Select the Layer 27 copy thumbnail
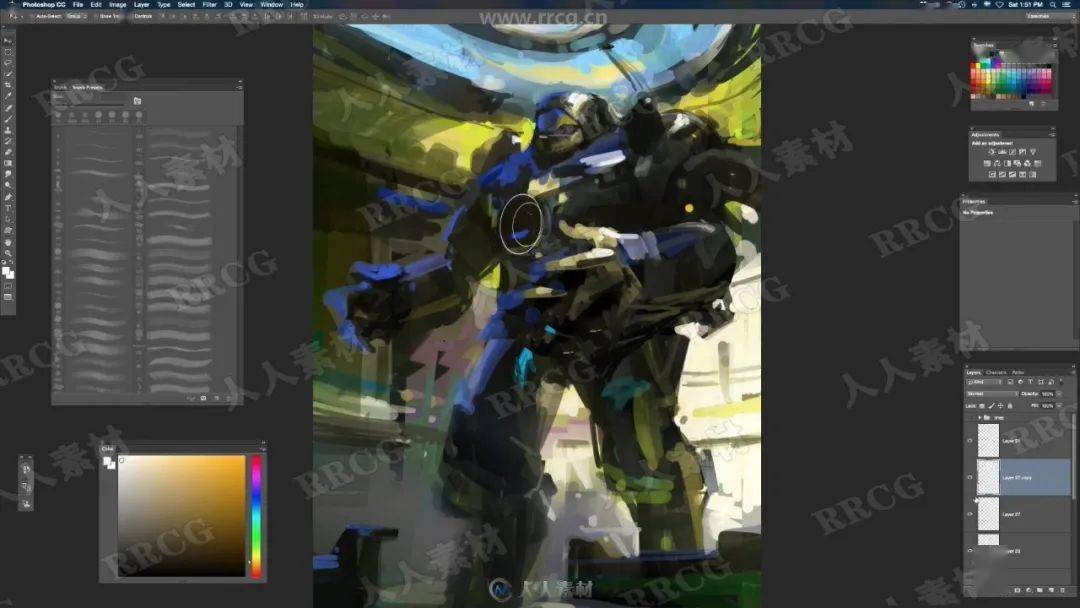 click(x=988, y=478)
